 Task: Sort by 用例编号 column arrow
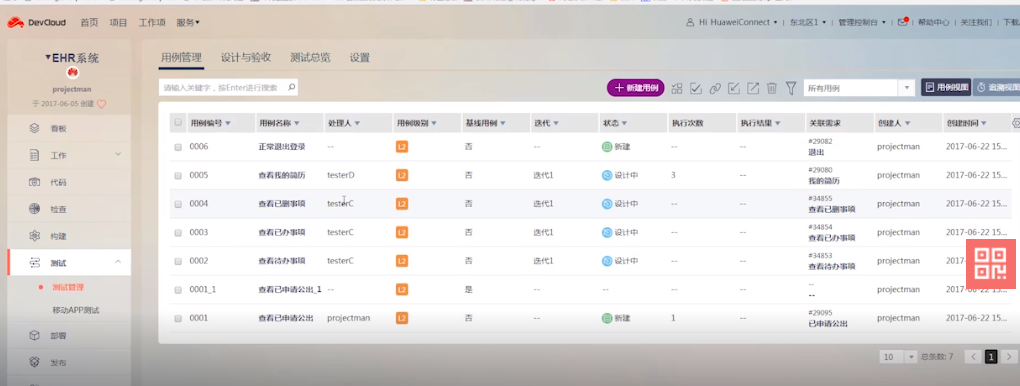[x=228, y=123]
